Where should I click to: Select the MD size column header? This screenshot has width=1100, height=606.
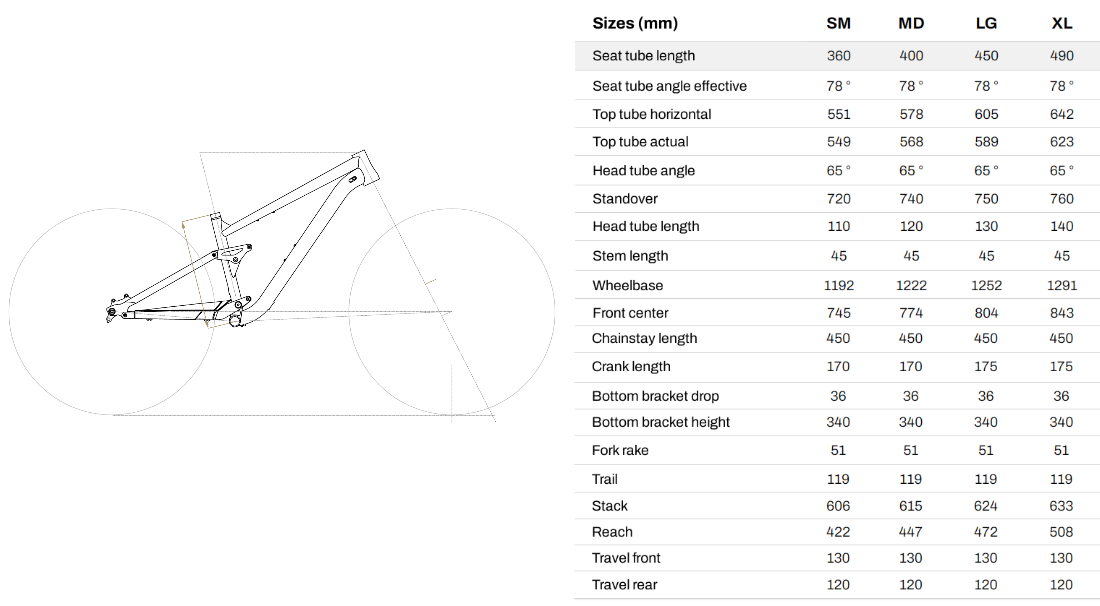pyautogui.click(x=911, y=23)
